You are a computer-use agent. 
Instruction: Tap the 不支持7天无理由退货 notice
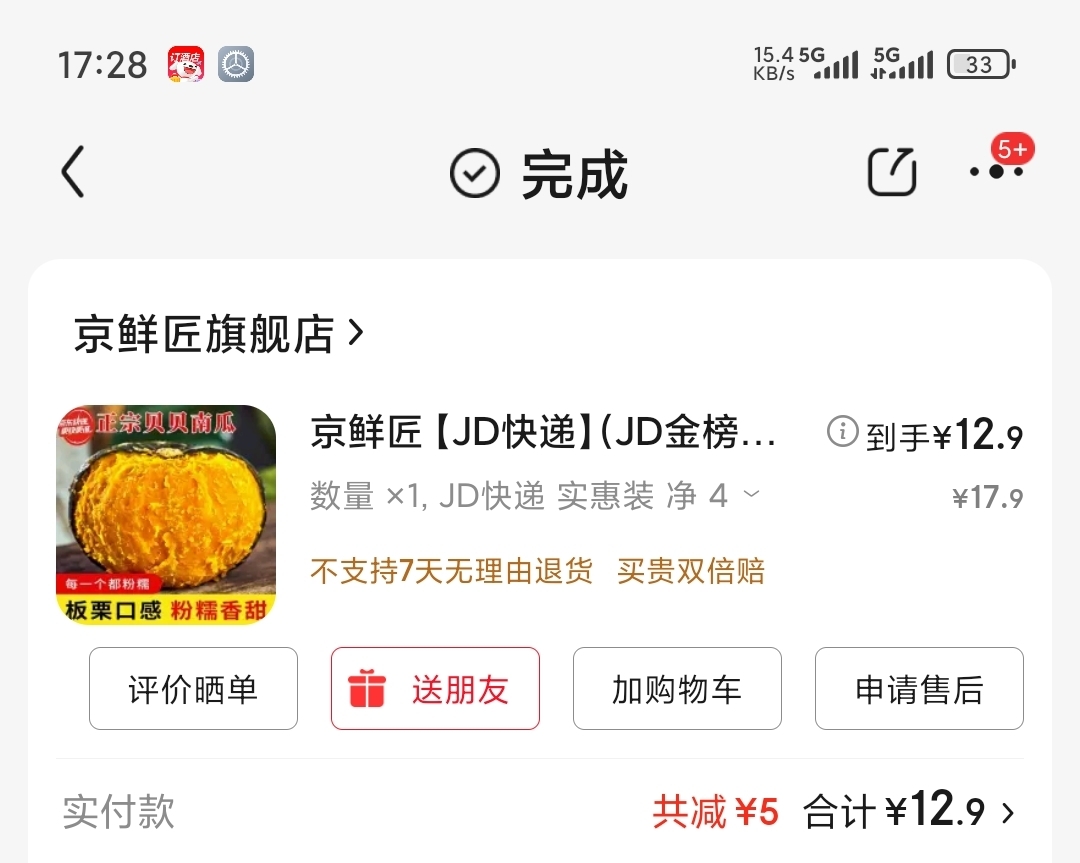click(451, 571)
